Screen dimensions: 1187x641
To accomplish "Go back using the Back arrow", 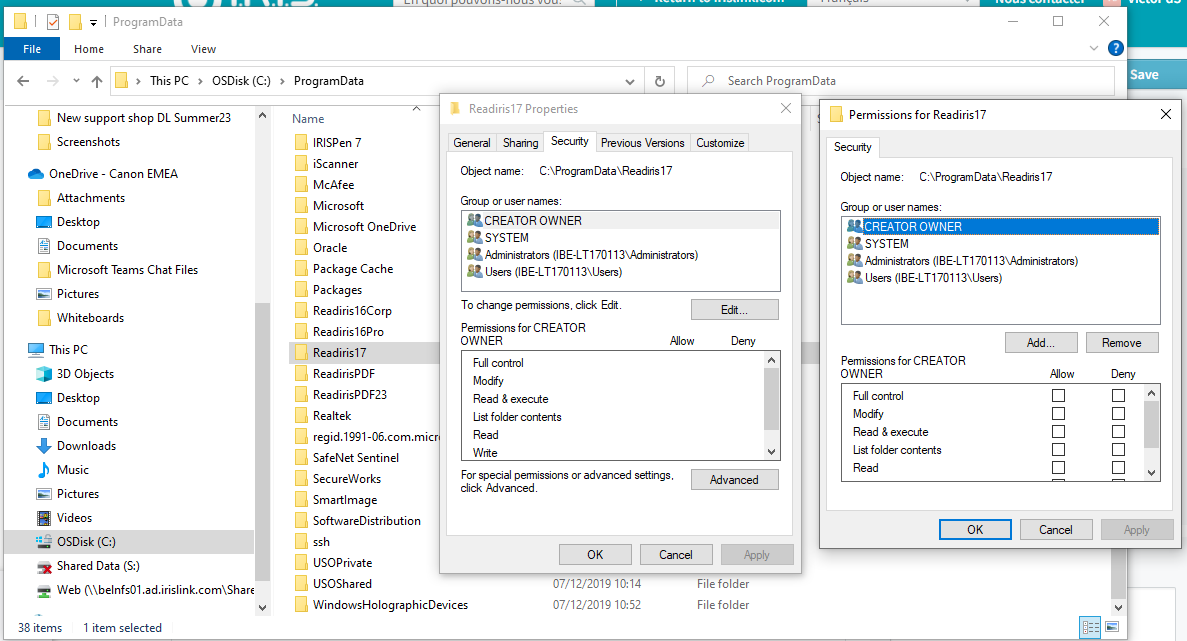I will (23, 81).
